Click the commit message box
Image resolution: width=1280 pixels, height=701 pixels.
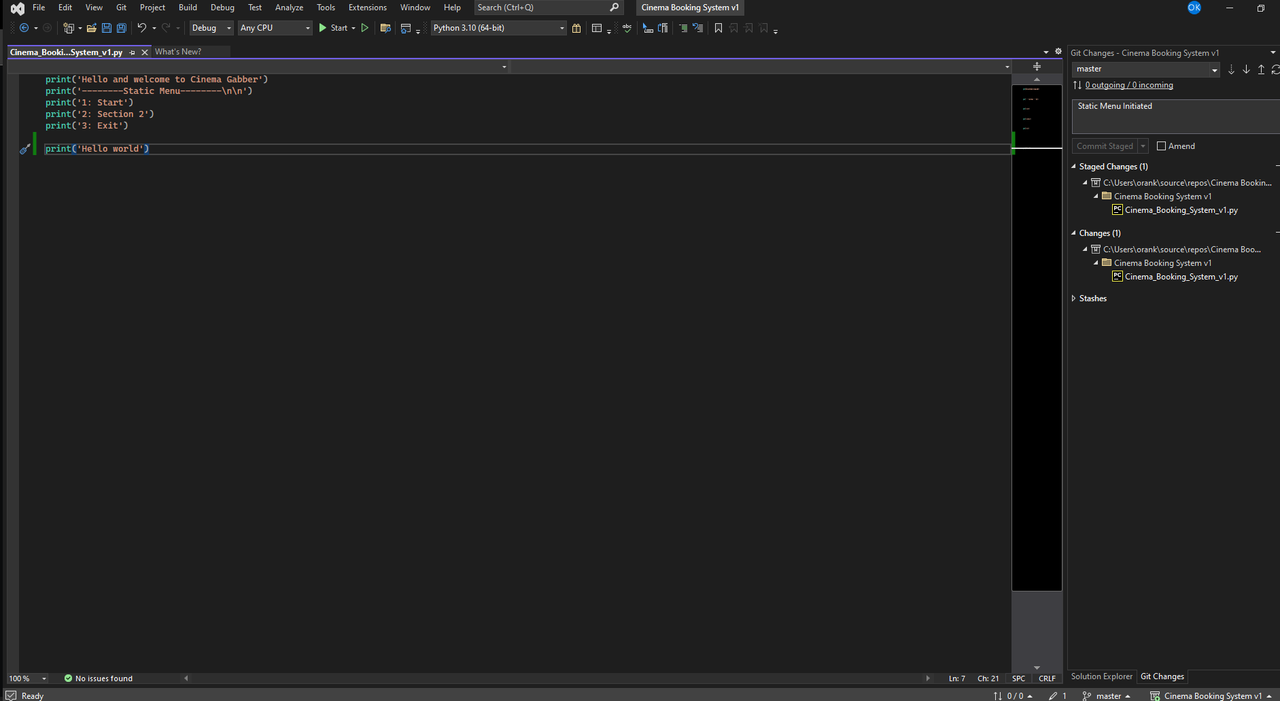click(x=1175, y=115)
